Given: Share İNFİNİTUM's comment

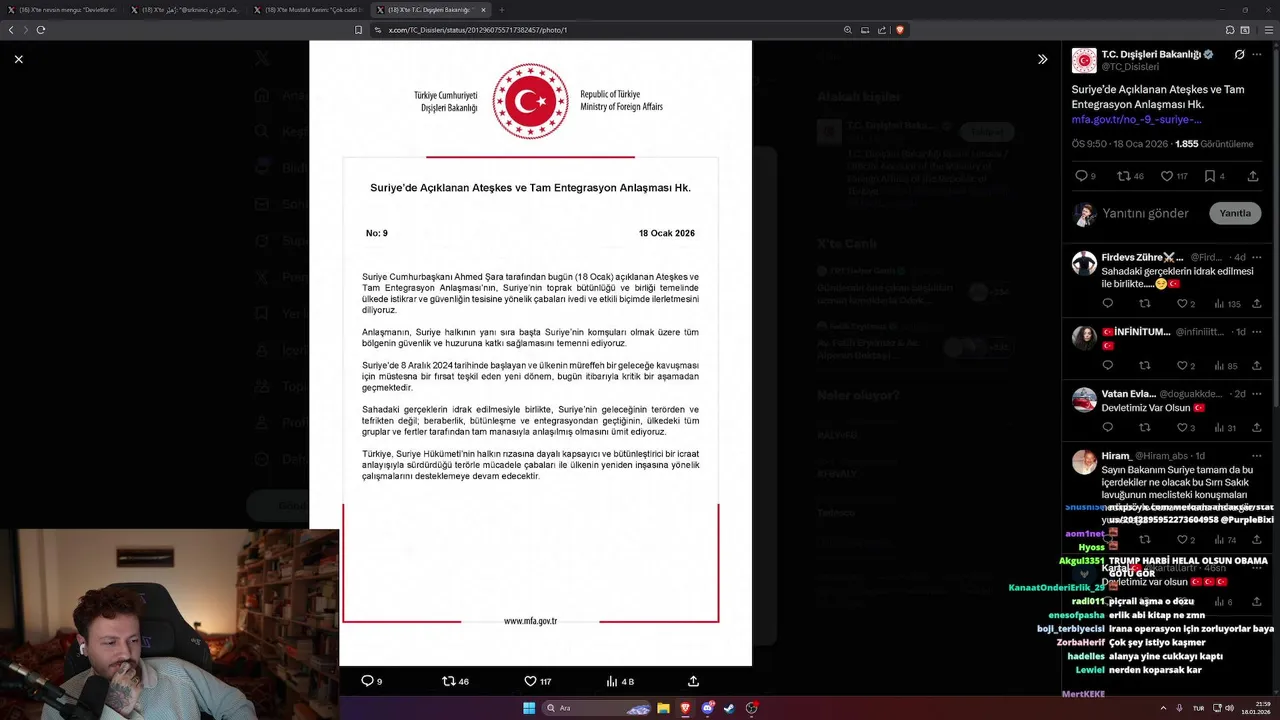Looking at the screenshot, I should (x=1257, y=365).
